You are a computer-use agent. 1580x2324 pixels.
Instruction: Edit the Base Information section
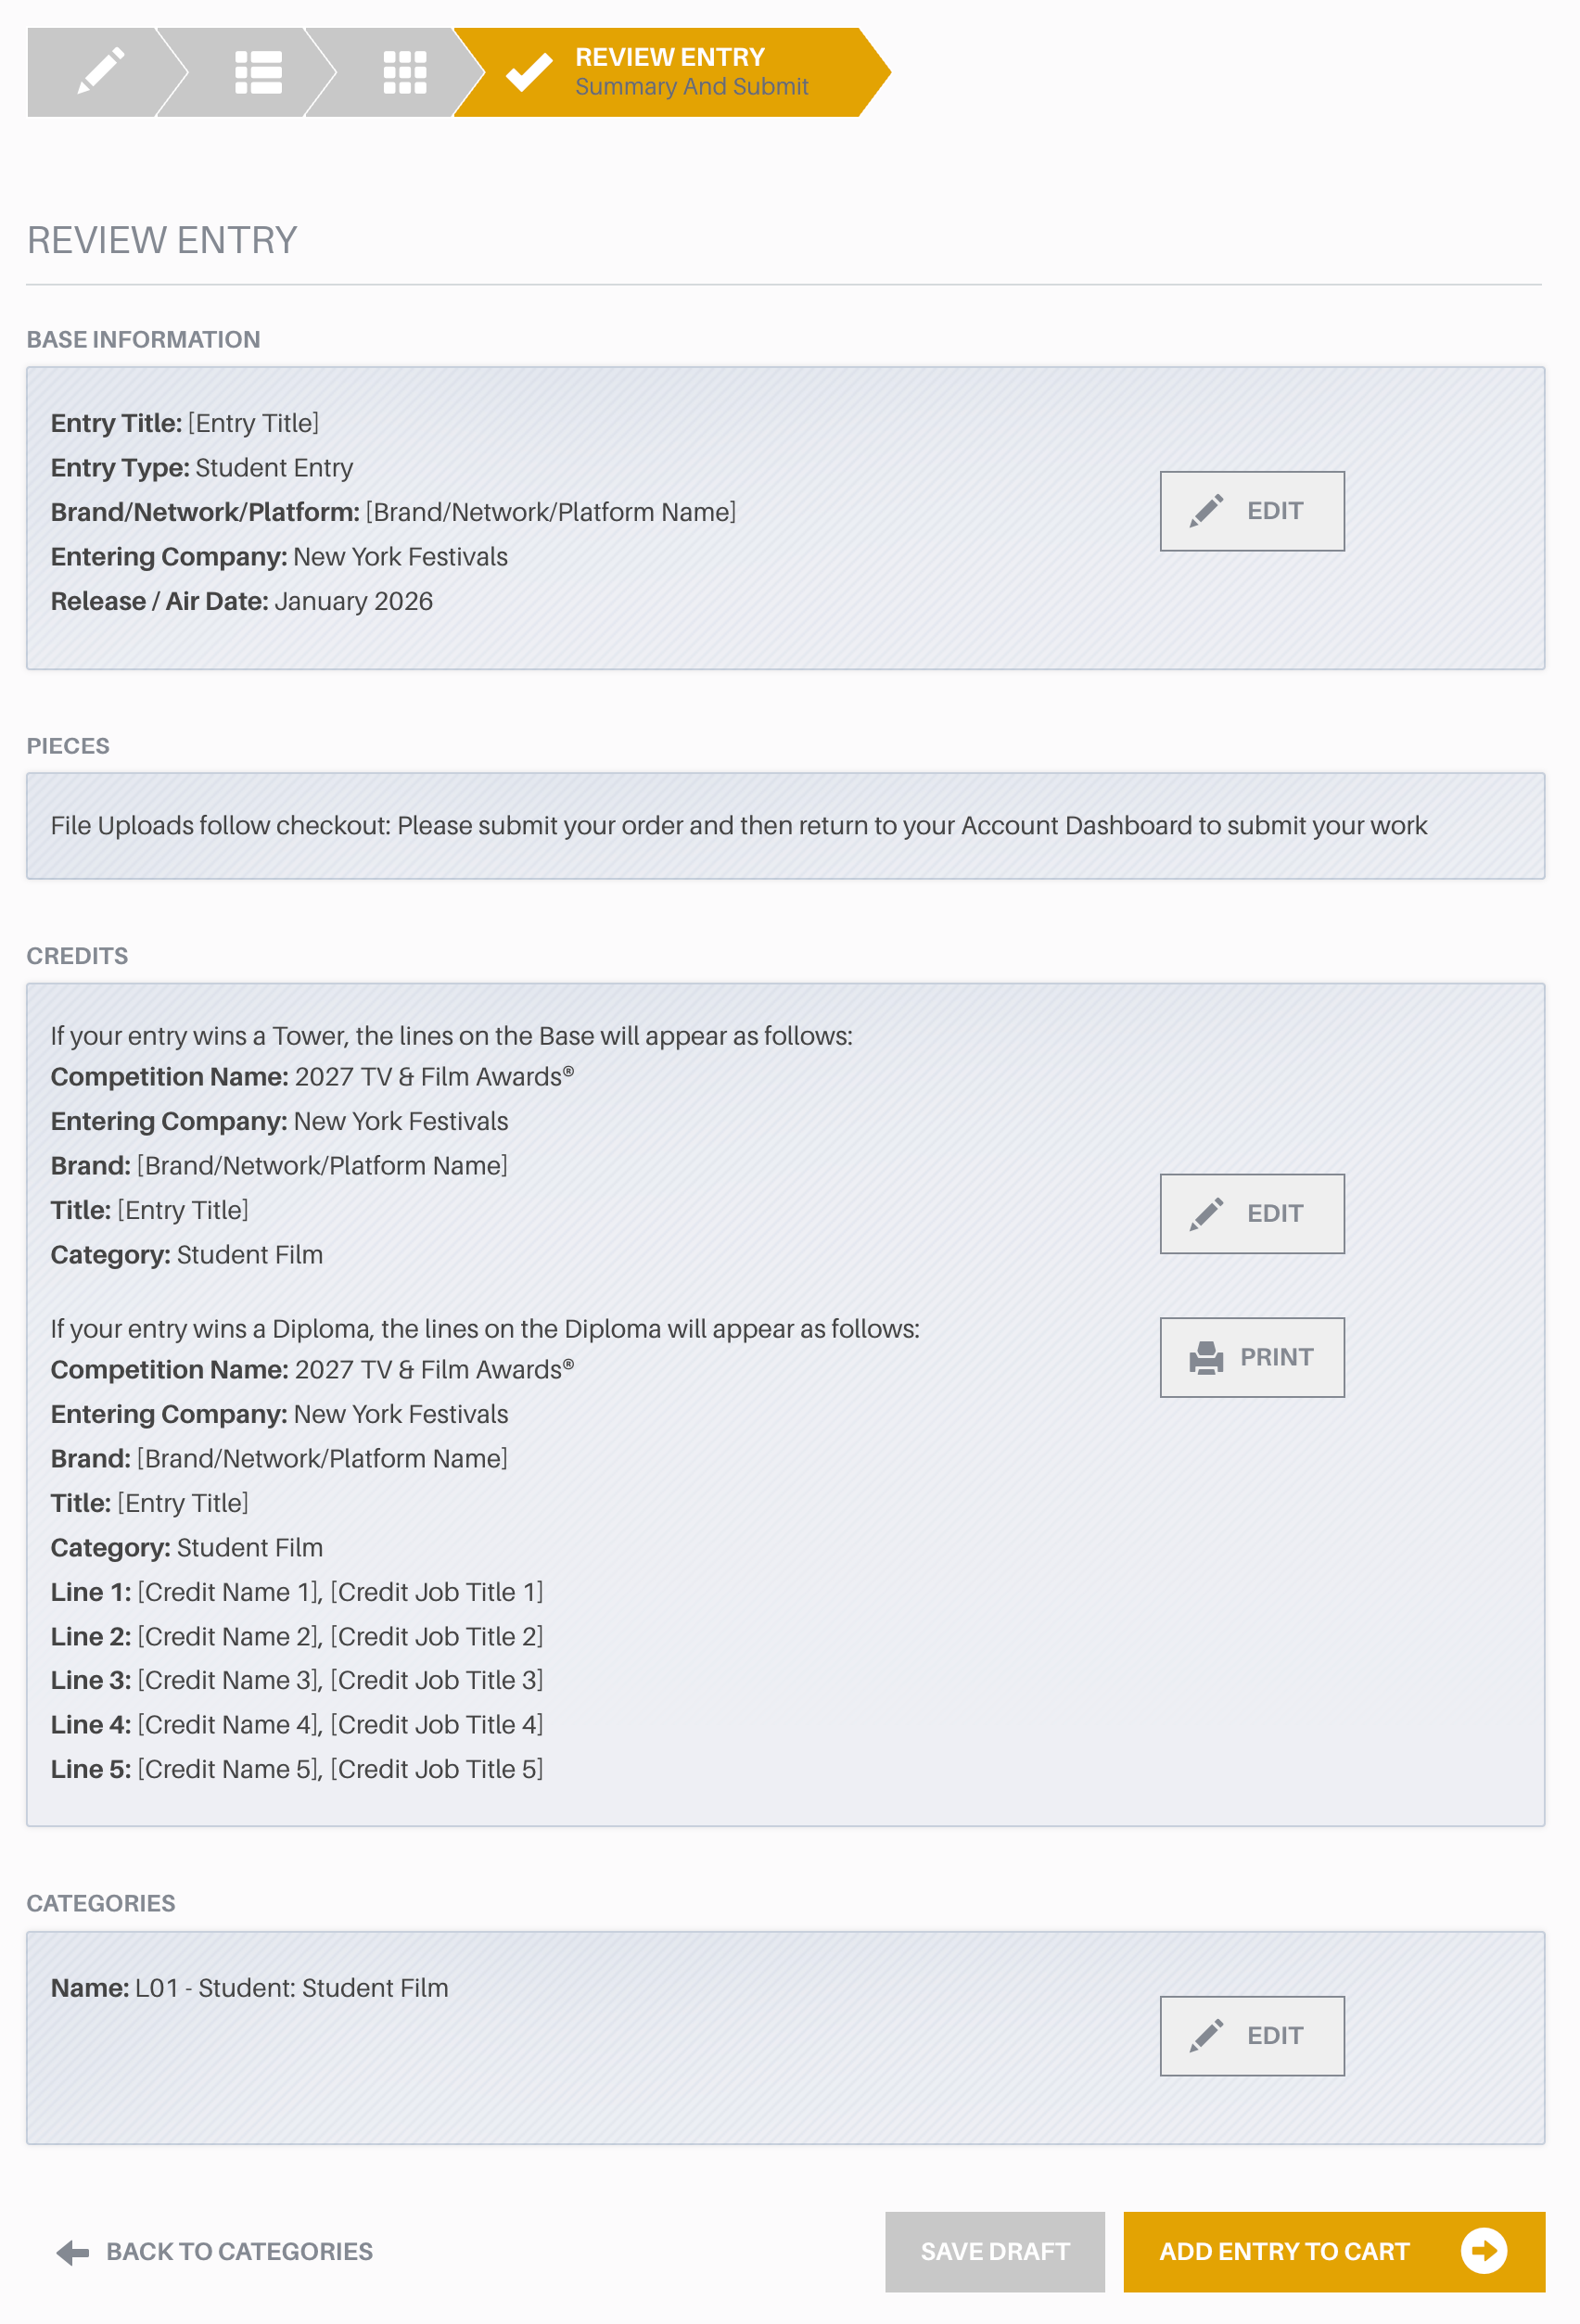coord(1252,511)
